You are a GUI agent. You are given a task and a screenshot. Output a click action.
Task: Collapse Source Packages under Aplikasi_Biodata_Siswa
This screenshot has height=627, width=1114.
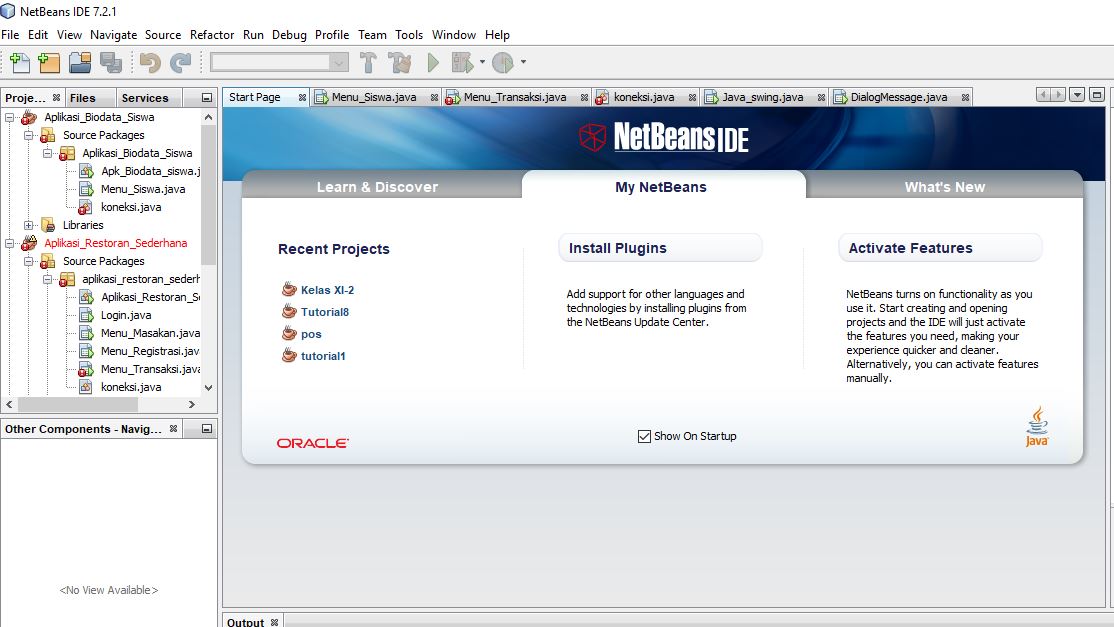pyautogui.click(x=28, y=135)
